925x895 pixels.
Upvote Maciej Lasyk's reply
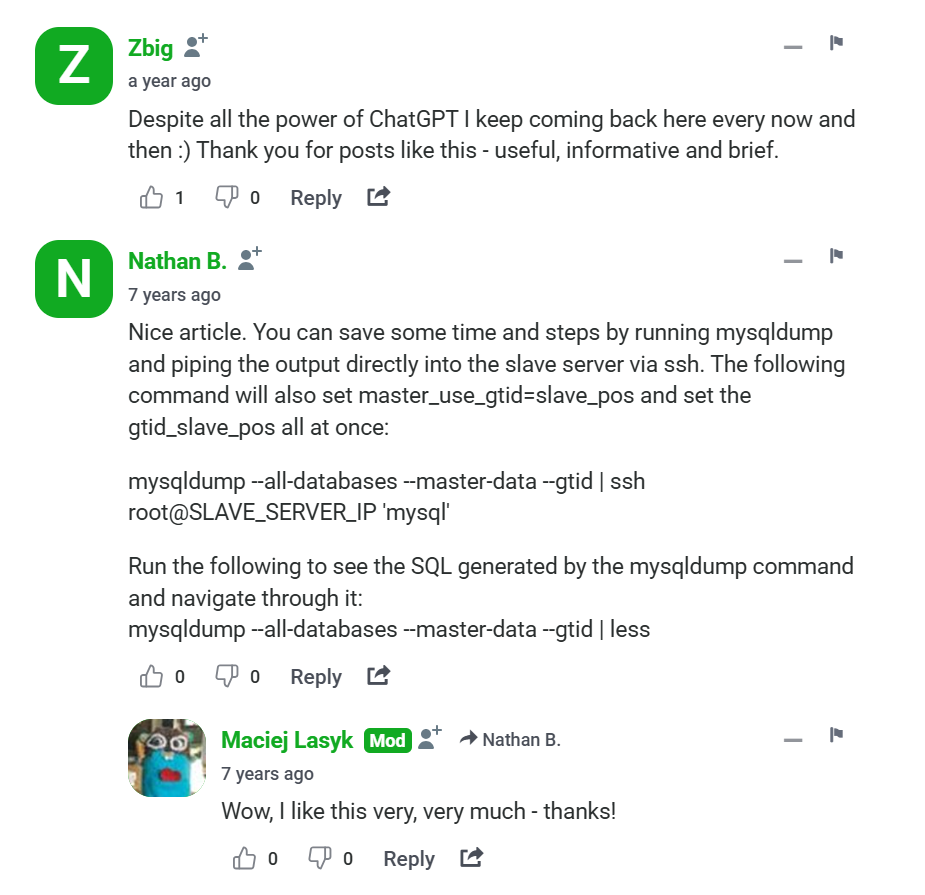tap(245, 859)
